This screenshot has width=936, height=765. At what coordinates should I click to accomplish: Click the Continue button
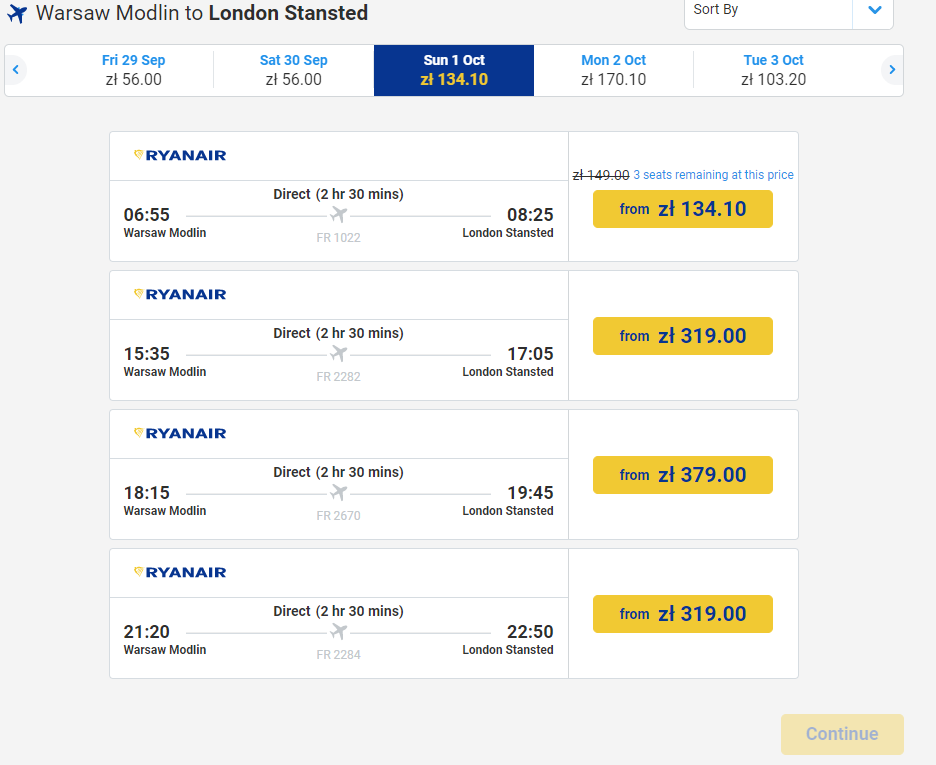(x=842, y=734)
